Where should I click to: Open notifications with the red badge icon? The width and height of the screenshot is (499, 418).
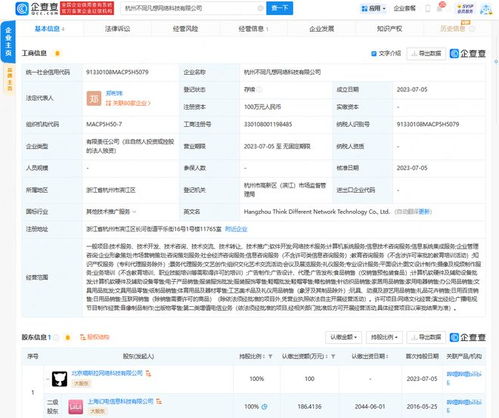coord(441,7)
